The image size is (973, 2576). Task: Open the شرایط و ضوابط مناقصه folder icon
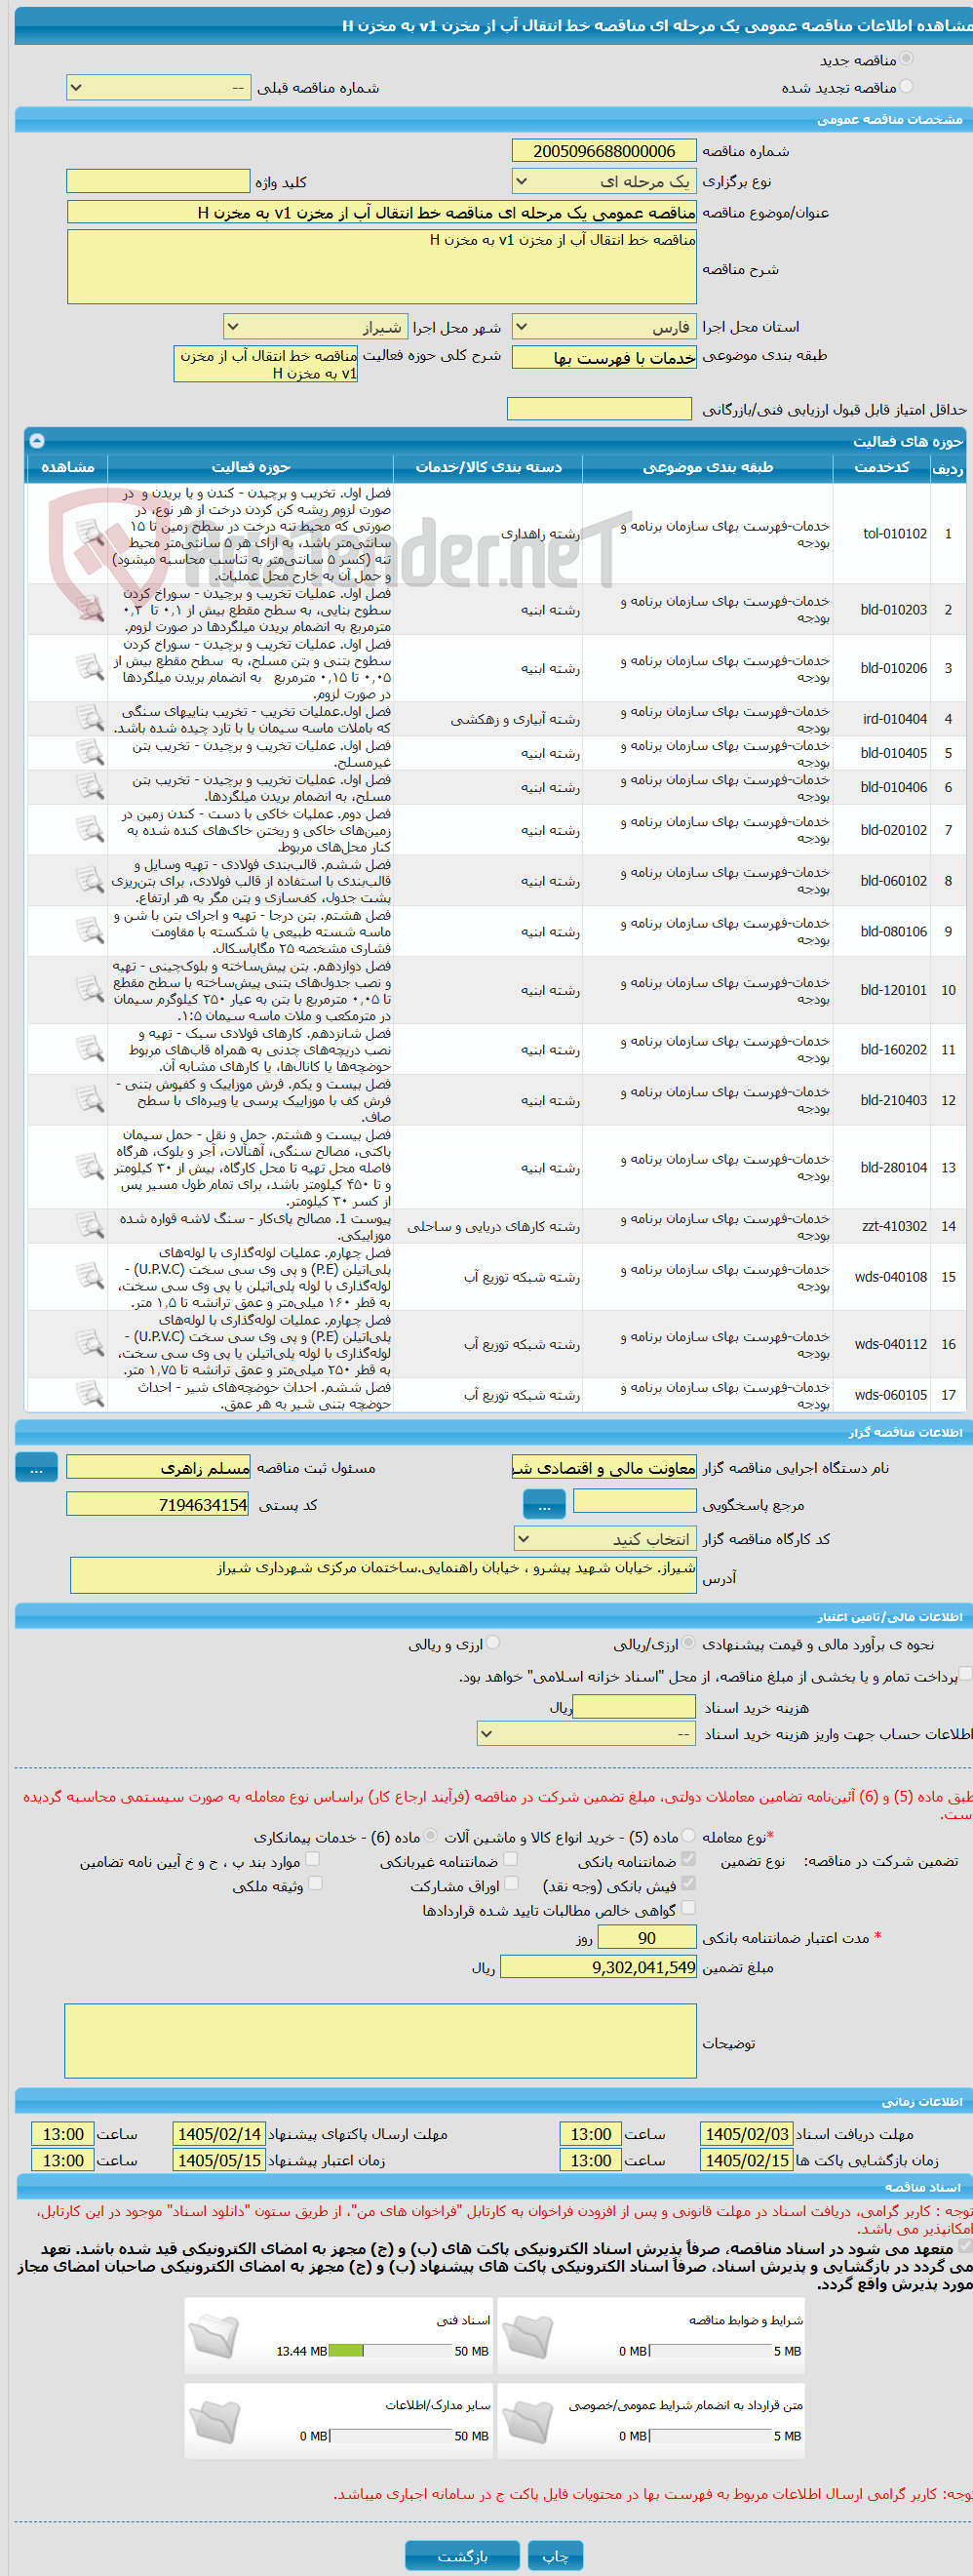pyautogui.click(x=528, y=2337)
